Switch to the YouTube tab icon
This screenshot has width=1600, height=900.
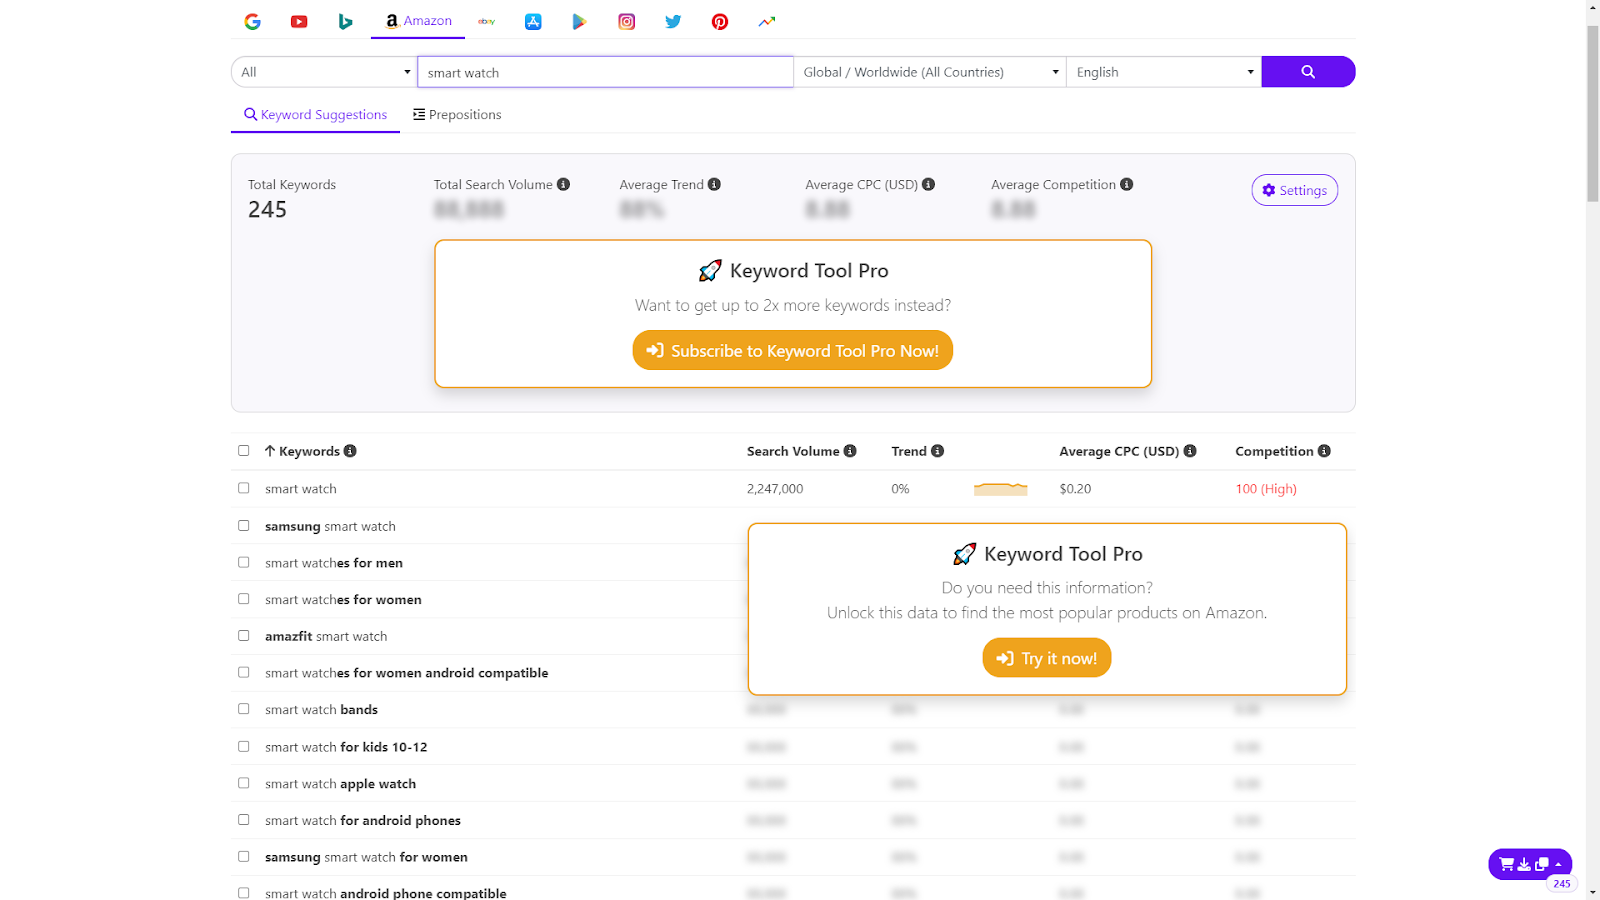pyautogui.click(x=299, y=21)
